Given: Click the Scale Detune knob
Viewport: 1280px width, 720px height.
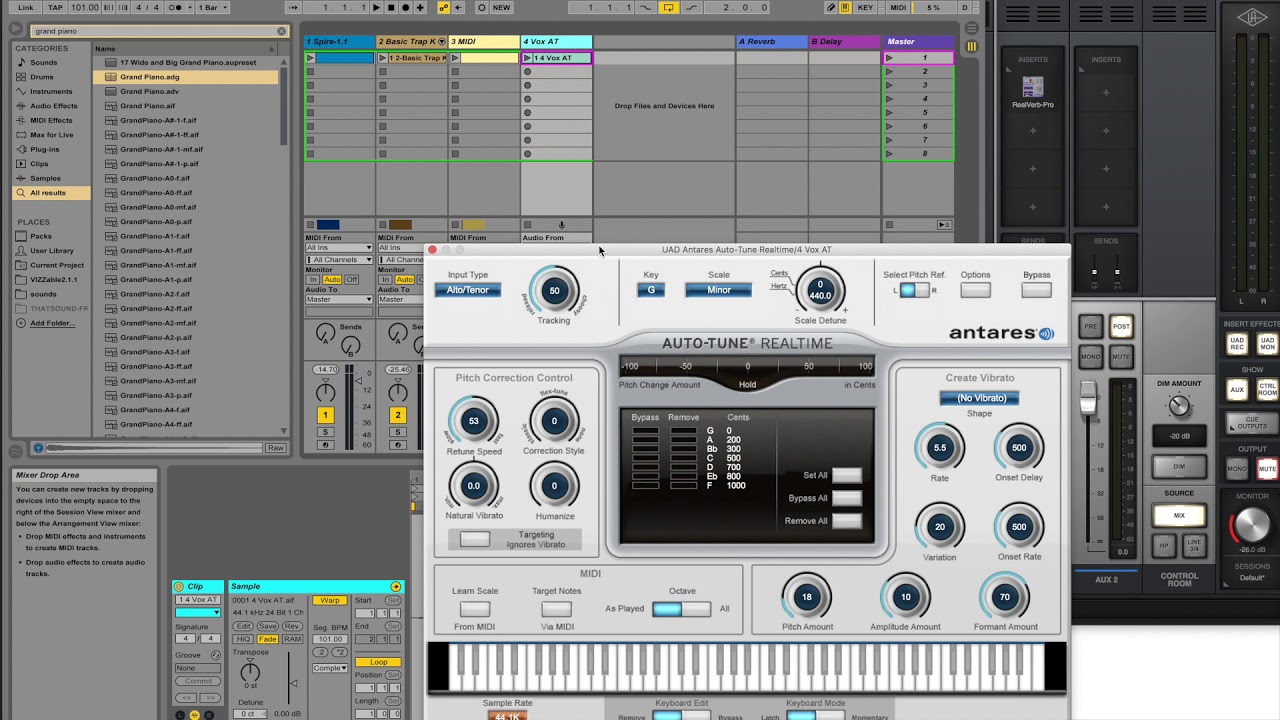Looking at the screenshot, I should click(820, 290).
